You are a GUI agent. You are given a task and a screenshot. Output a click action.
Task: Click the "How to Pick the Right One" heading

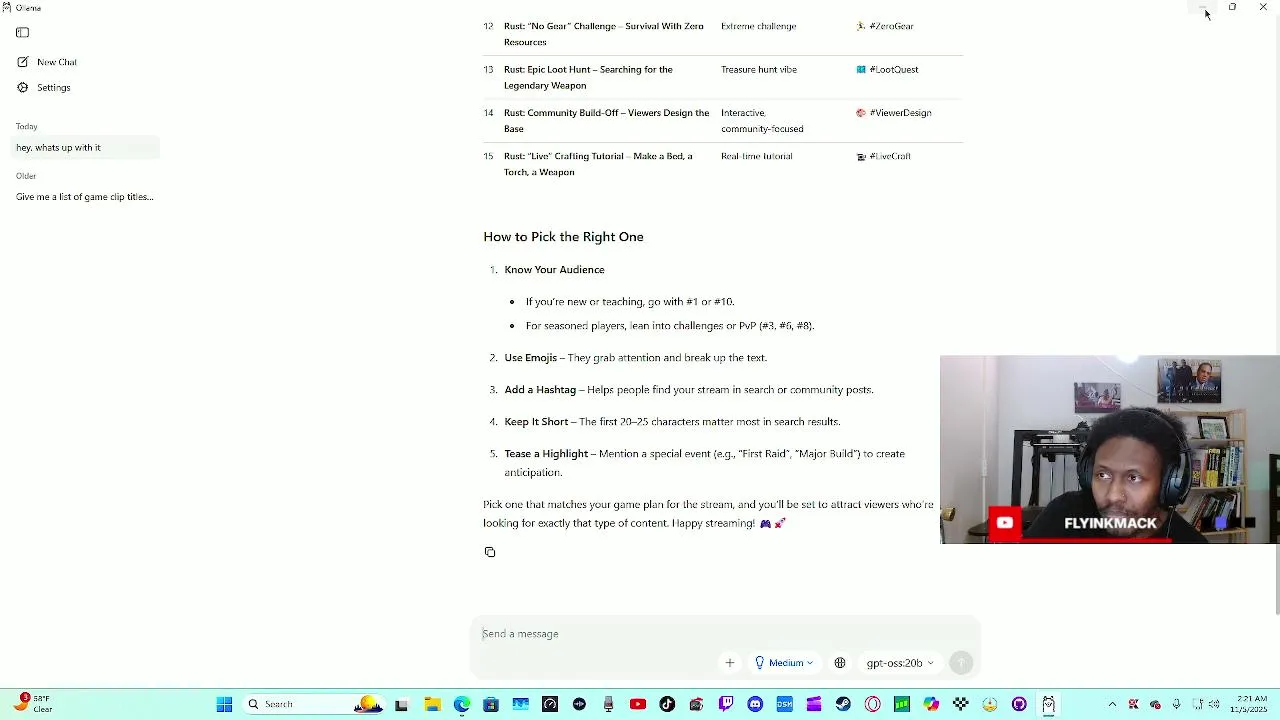563,237
